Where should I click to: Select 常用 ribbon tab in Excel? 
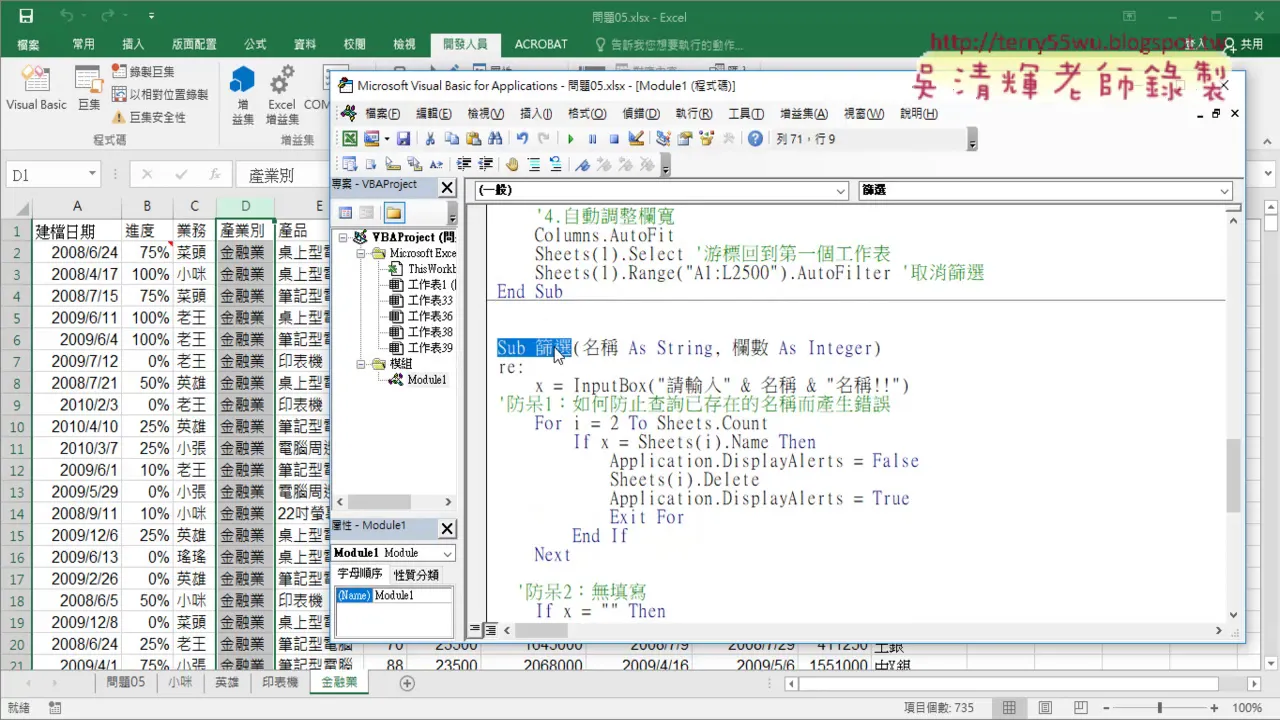(x=83, y=44)
